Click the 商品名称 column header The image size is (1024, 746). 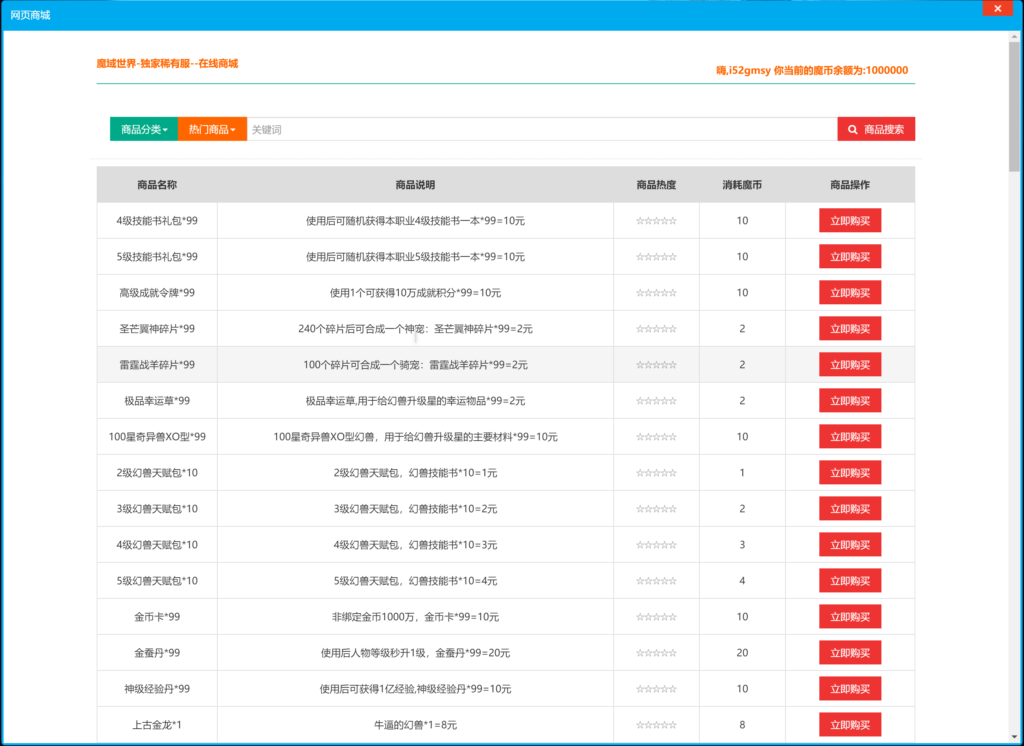point(157,185)
